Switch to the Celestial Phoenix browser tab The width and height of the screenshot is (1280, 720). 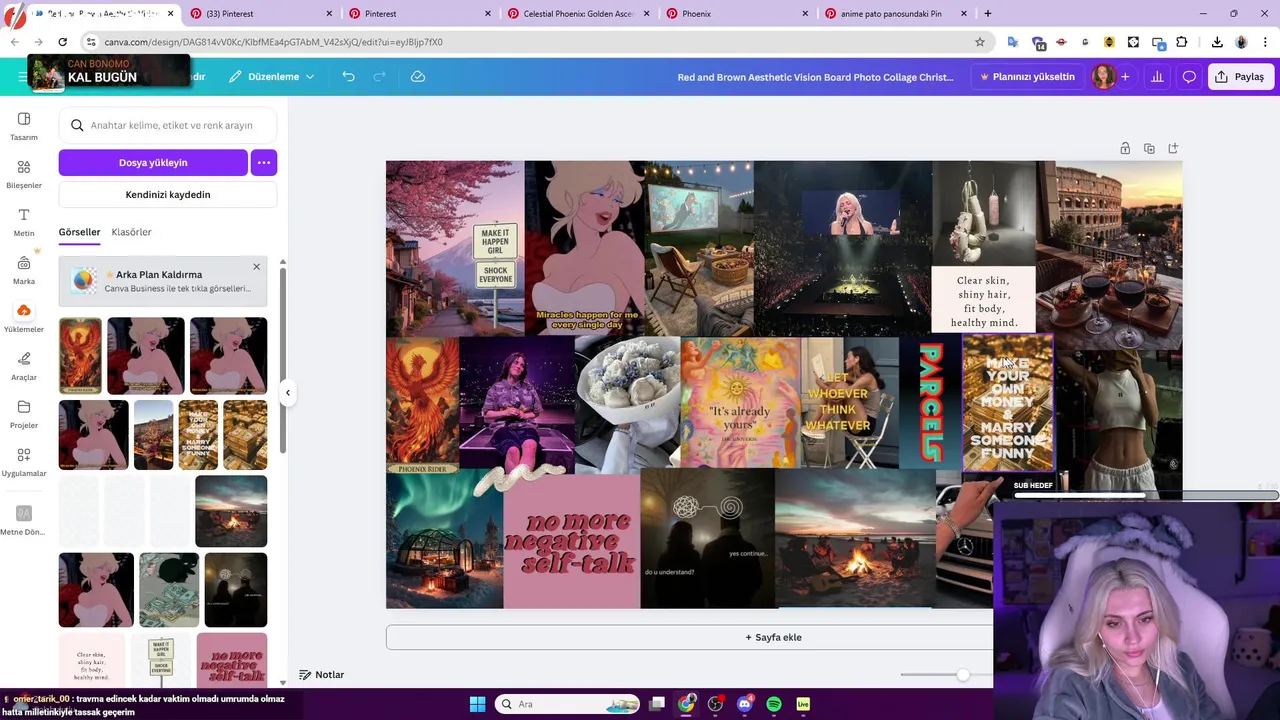click(x=578, y=13)
